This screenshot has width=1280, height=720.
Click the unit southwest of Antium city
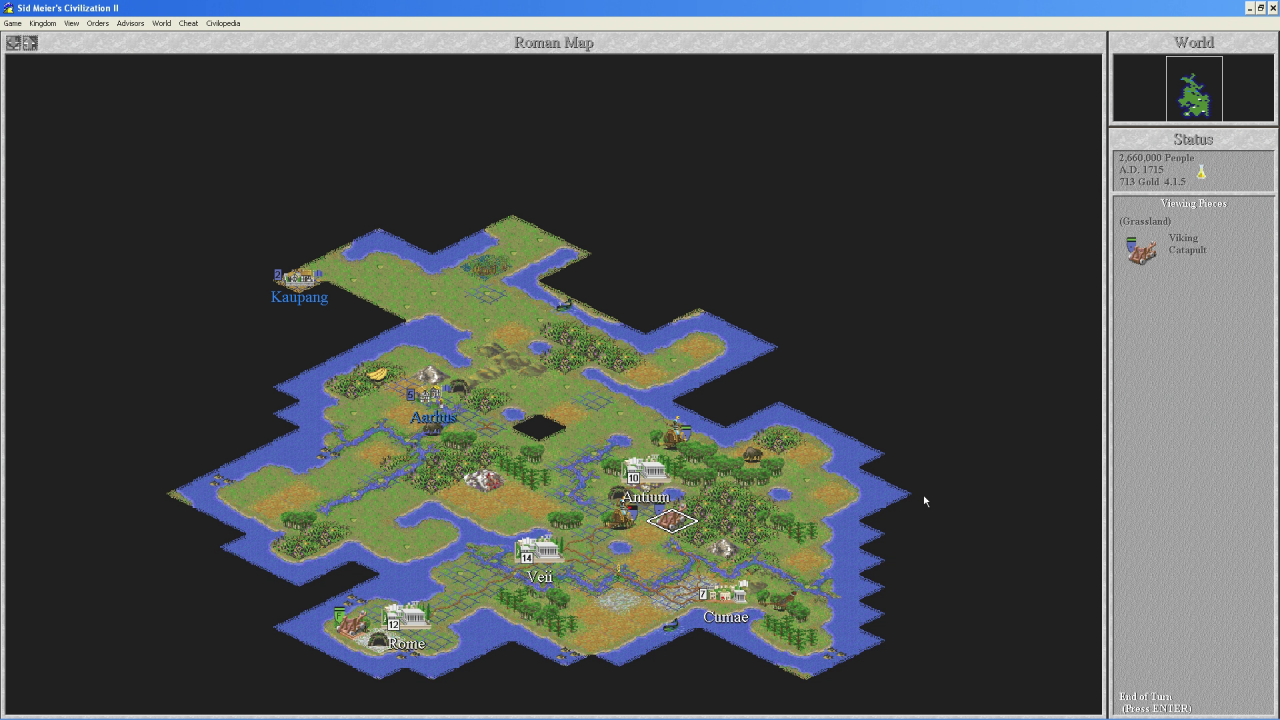click(622, 515)
